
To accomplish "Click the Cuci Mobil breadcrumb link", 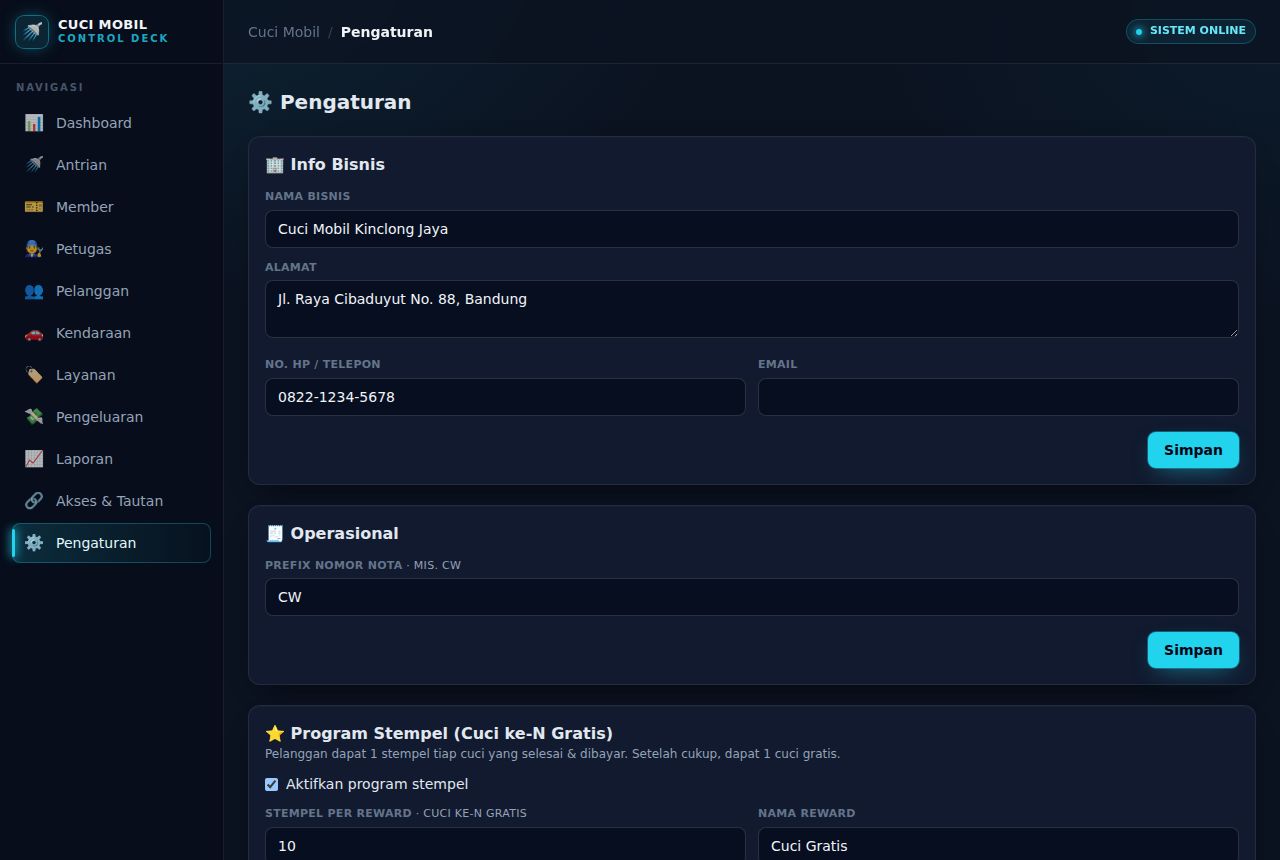I will [x=284, y=32].
